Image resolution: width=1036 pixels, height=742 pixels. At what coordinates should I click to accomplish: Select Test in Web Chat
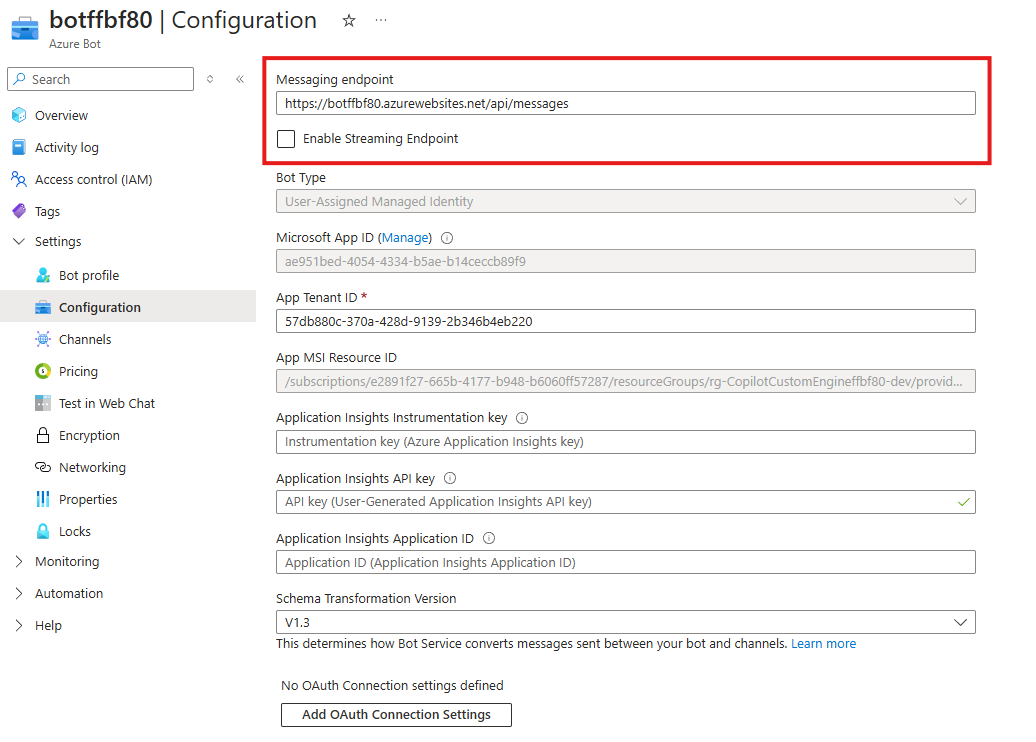tap(107, 404)
